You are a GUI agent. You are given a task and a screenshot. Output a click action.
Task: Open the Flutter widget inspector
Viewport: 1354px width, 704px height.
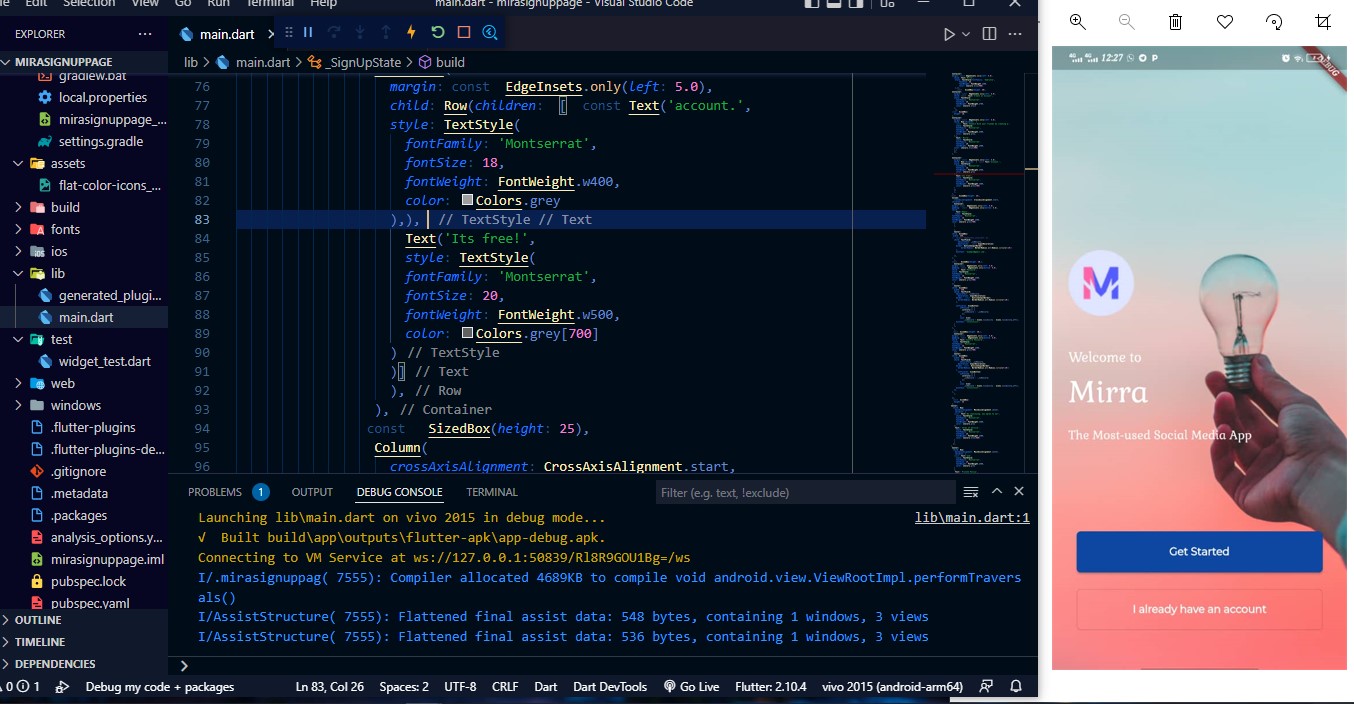489,32
